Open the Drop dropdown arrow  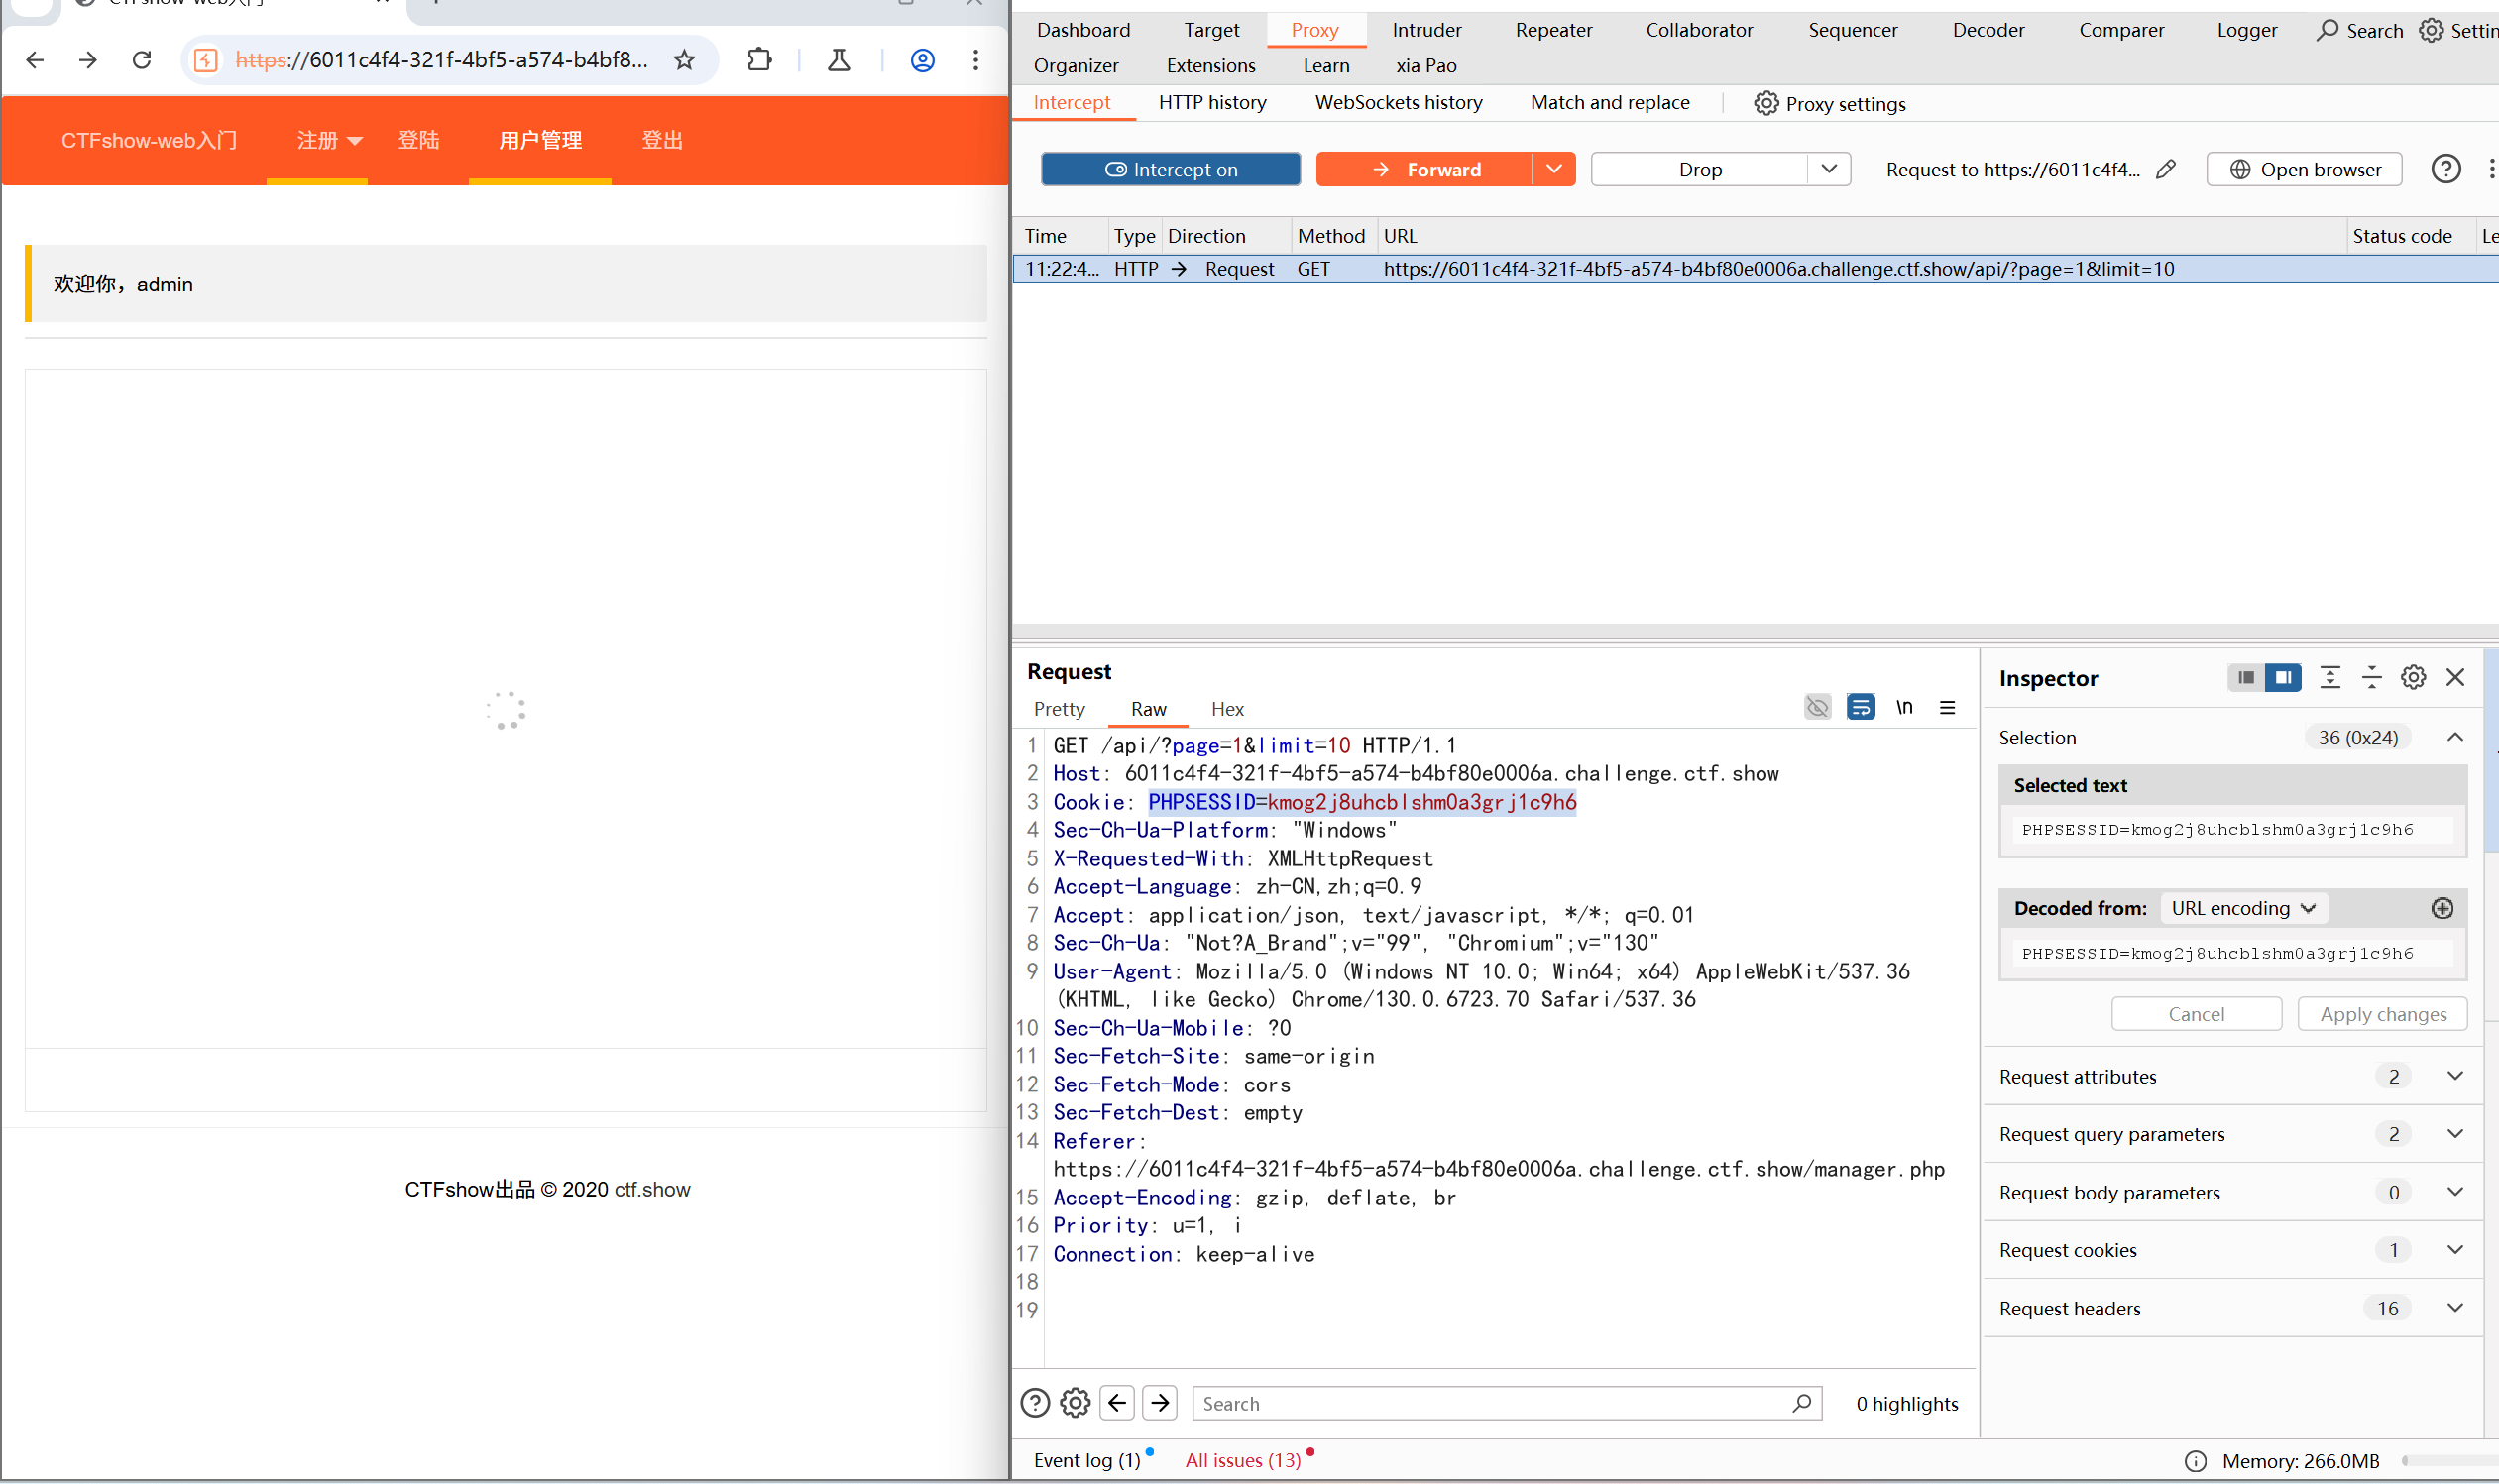(1828, 169)
